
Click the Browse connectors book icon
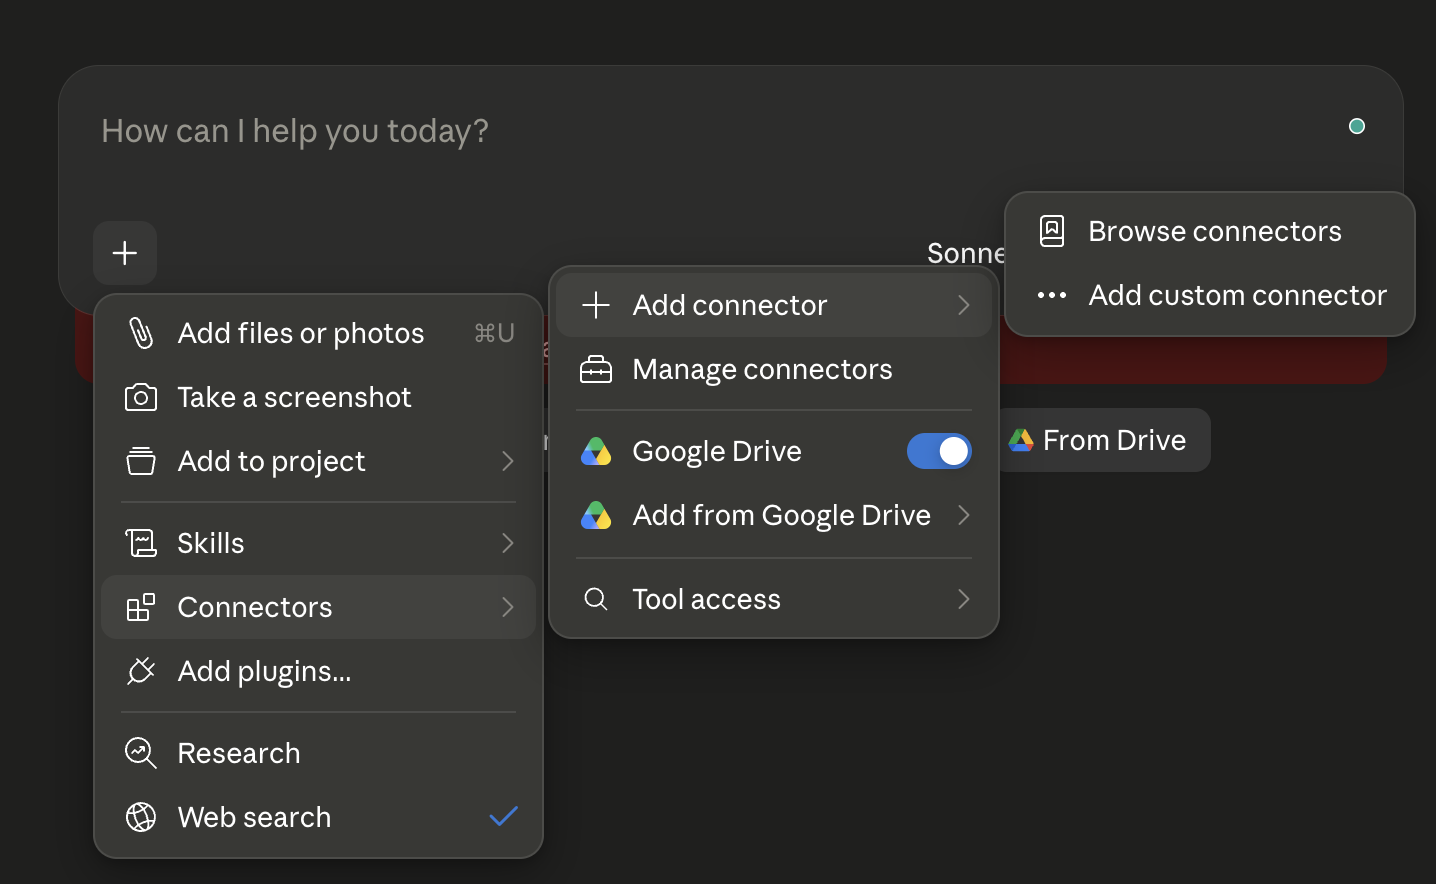1052,231
